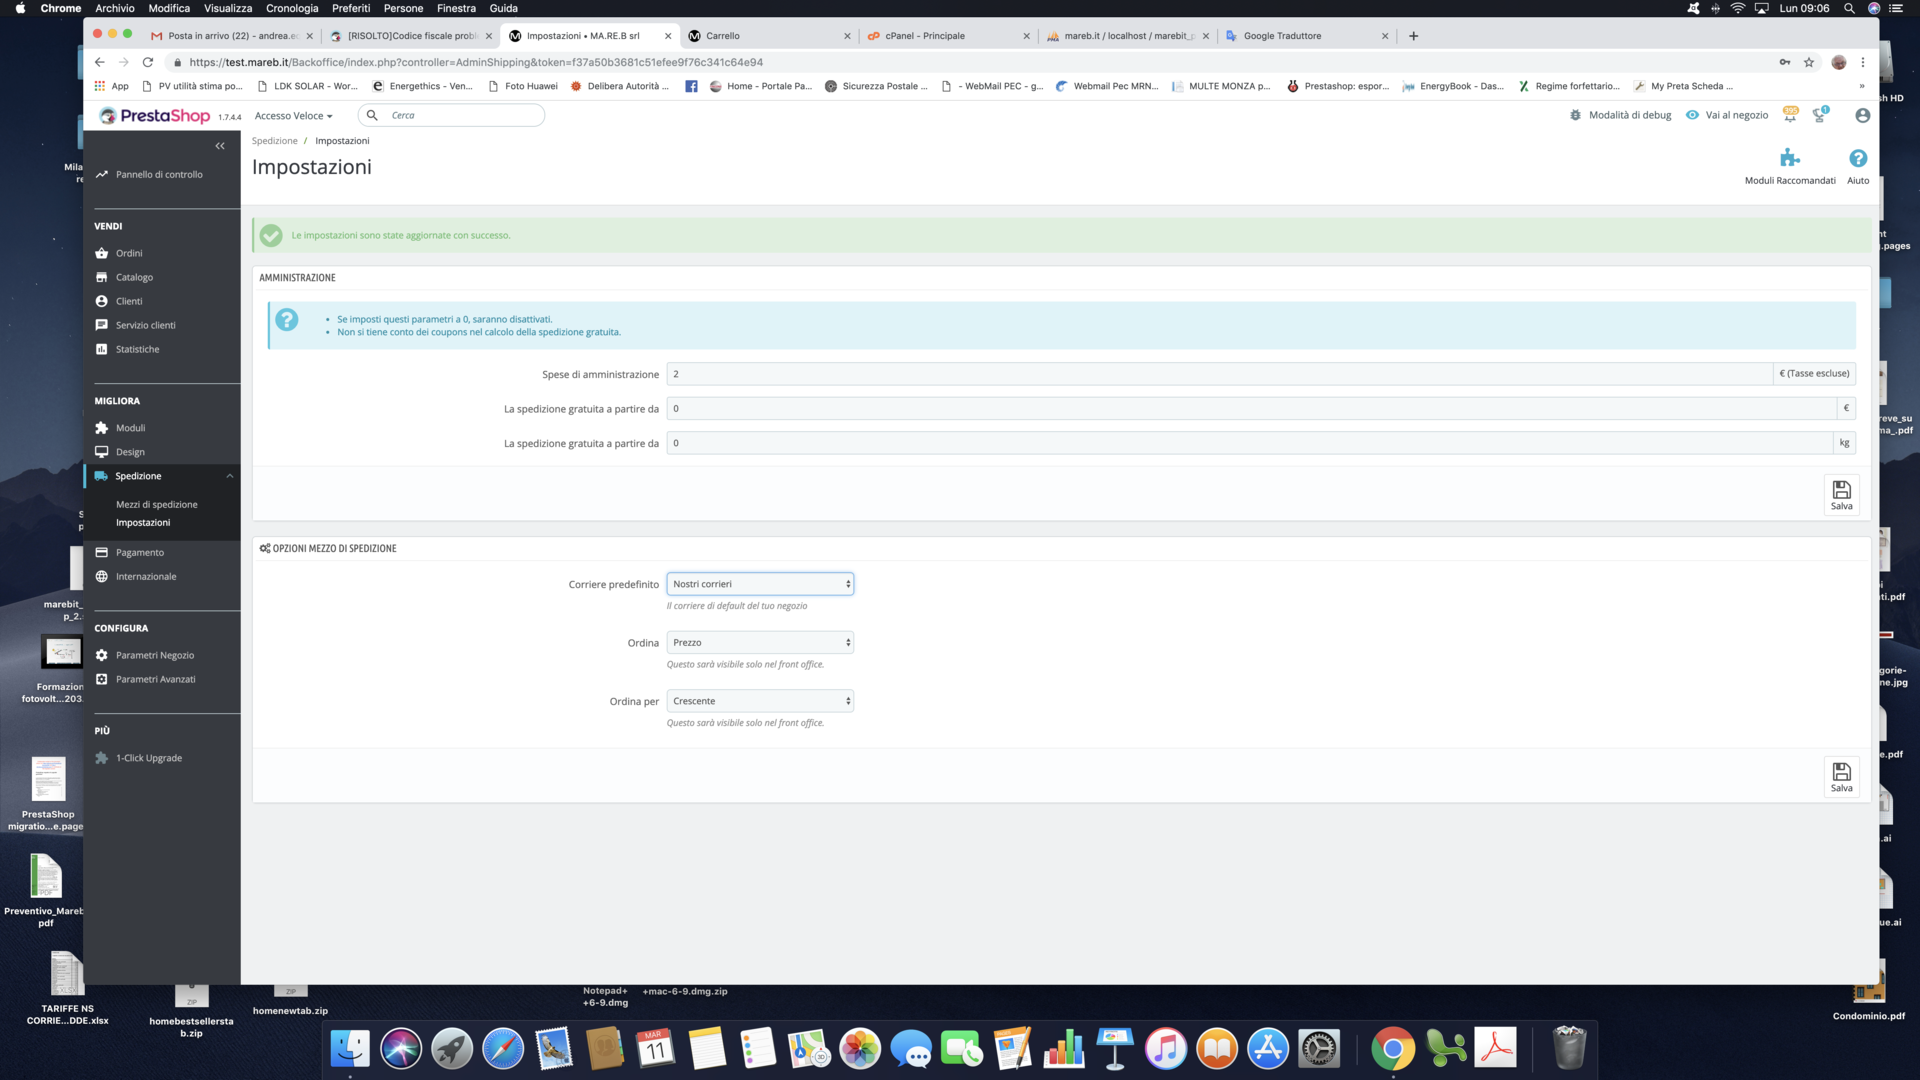The height and width of the screenshot is (1080, 1920).
Task: Click Salva in the Amministrazione panel
Action: (1841, 494)
